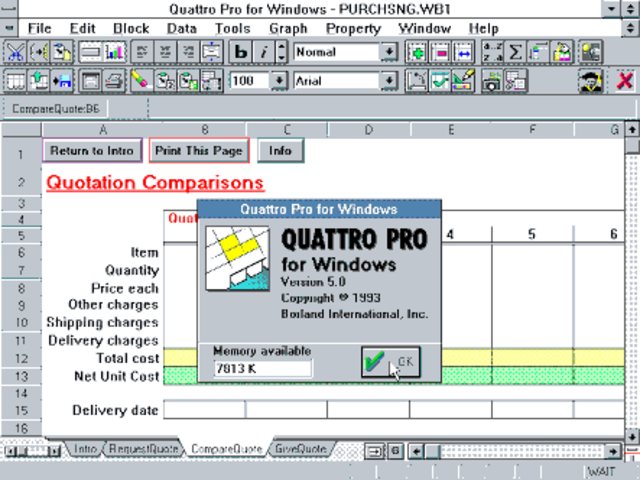Screen dimensions: 640x480
Task: Switch to the RequestQuote page tab
Action: pyautogui.click(x=143, y=449)
